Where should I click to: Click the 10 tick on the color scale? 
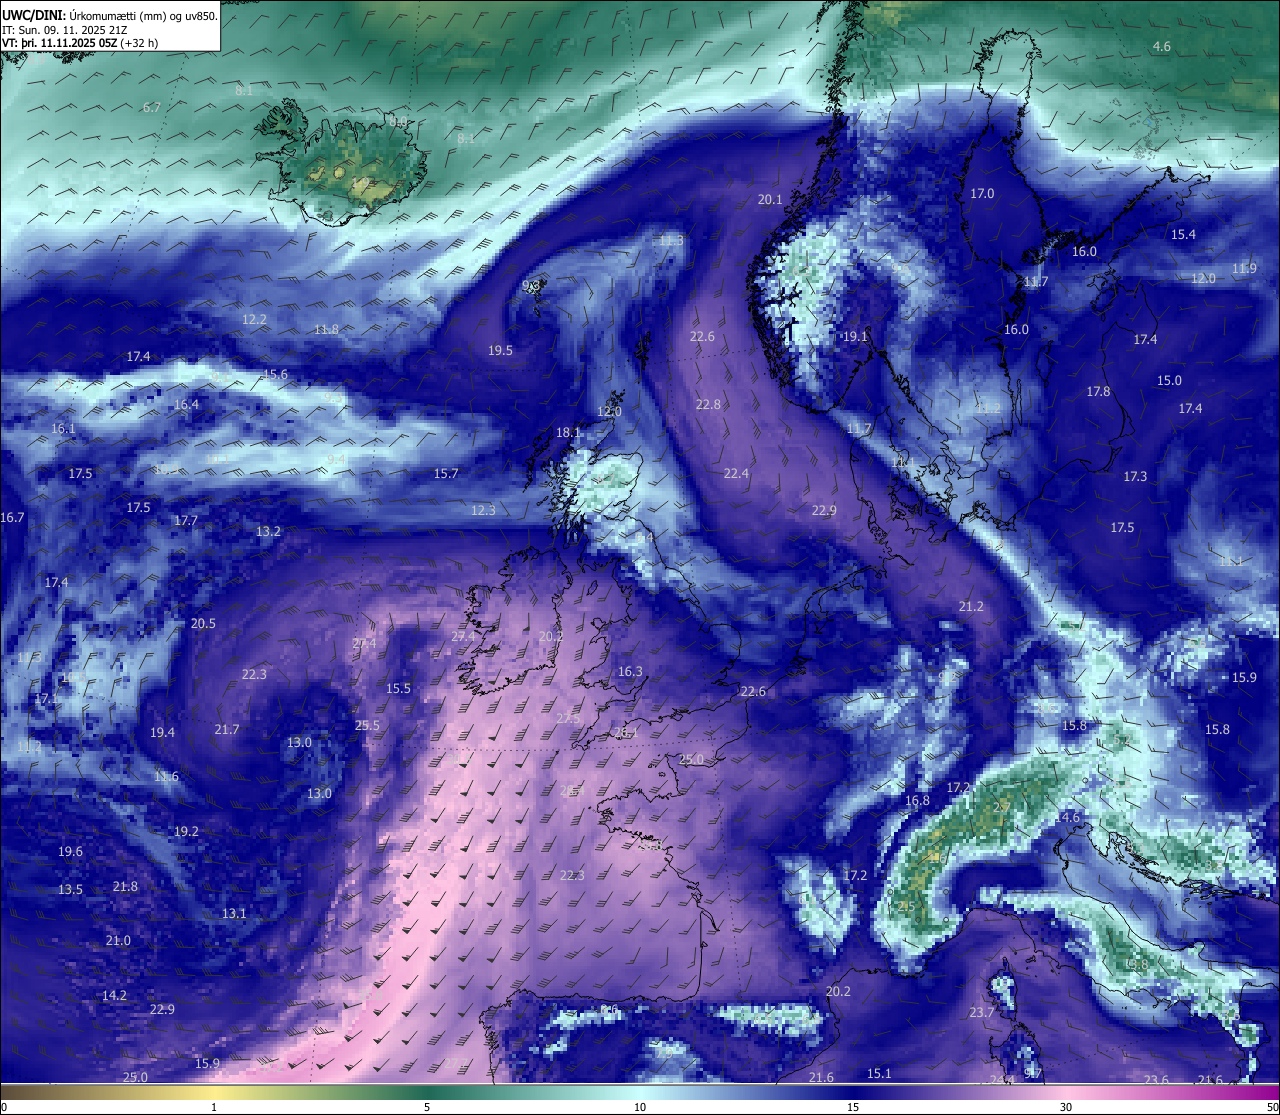point(639,1107)
